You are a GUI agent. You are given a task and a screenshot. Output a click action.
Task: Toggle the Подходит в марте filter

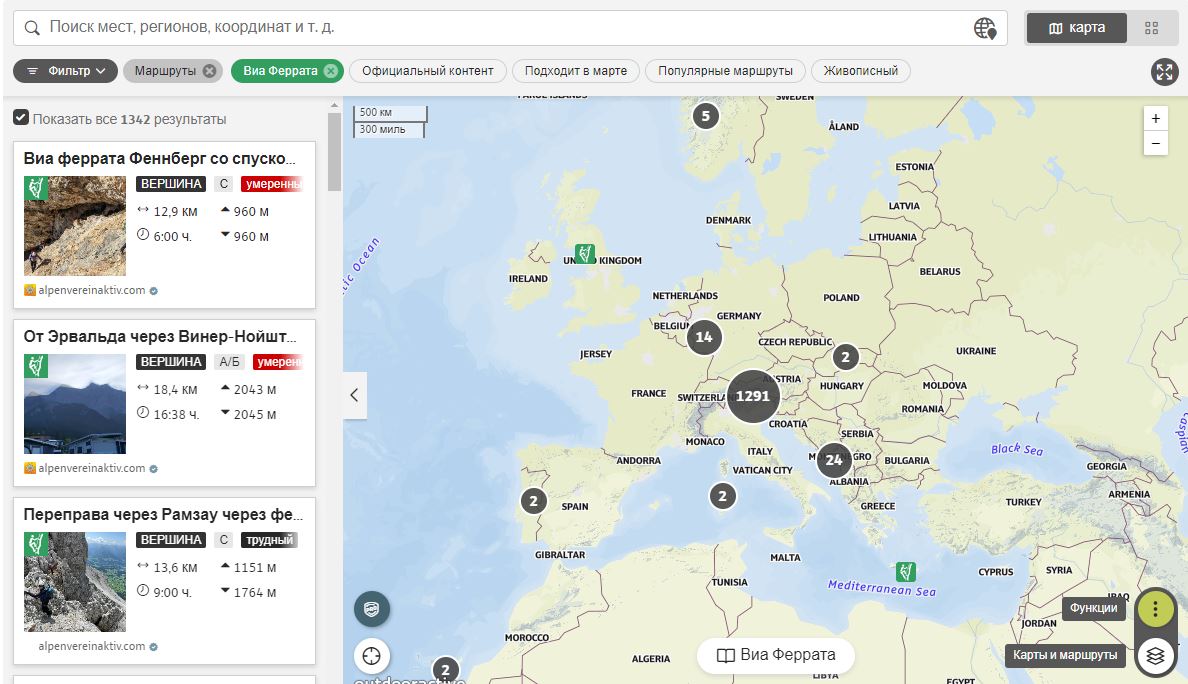point(576,70)
